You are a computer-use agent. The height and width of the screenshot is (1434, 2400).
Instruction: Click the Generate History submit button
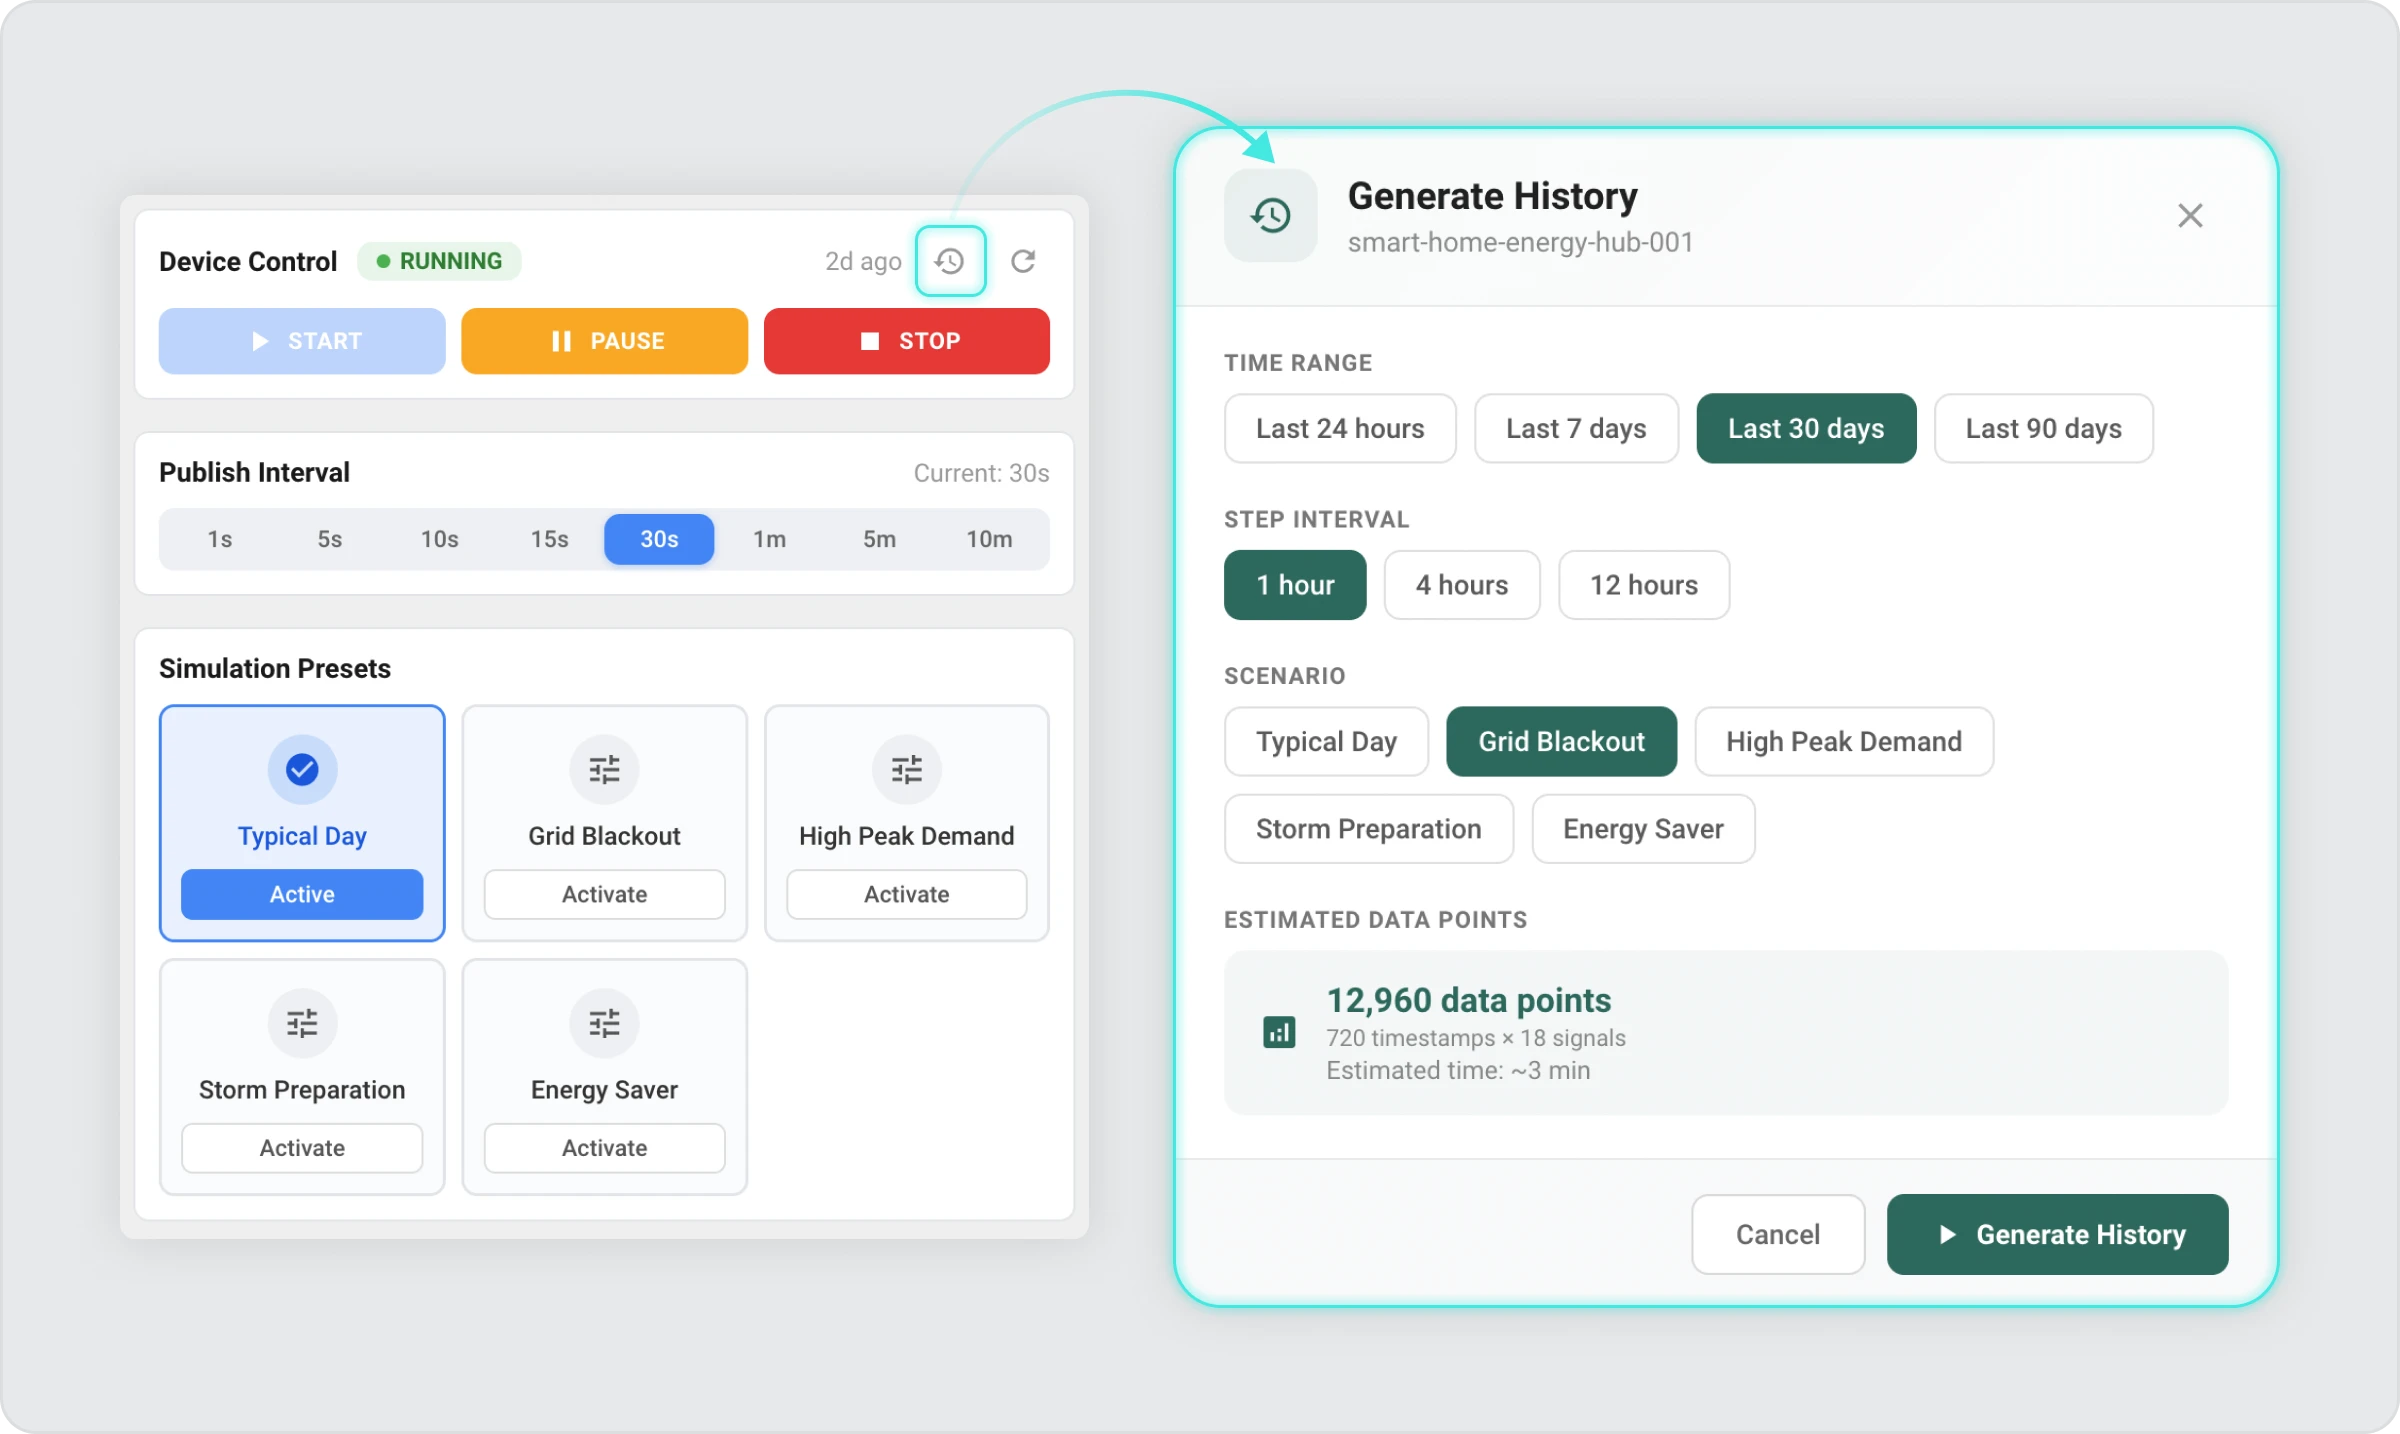point(2057,1235)
